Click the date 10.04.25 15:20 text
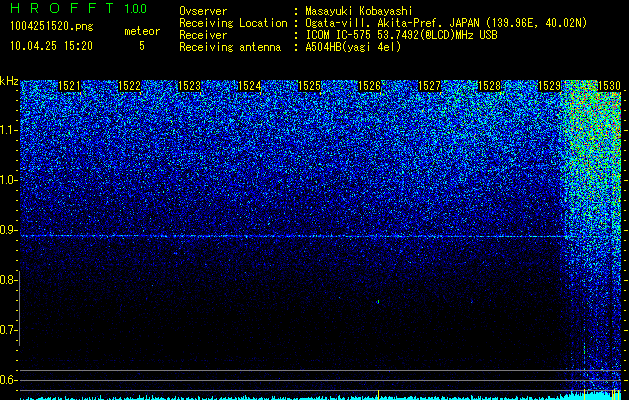 (51, 46)
